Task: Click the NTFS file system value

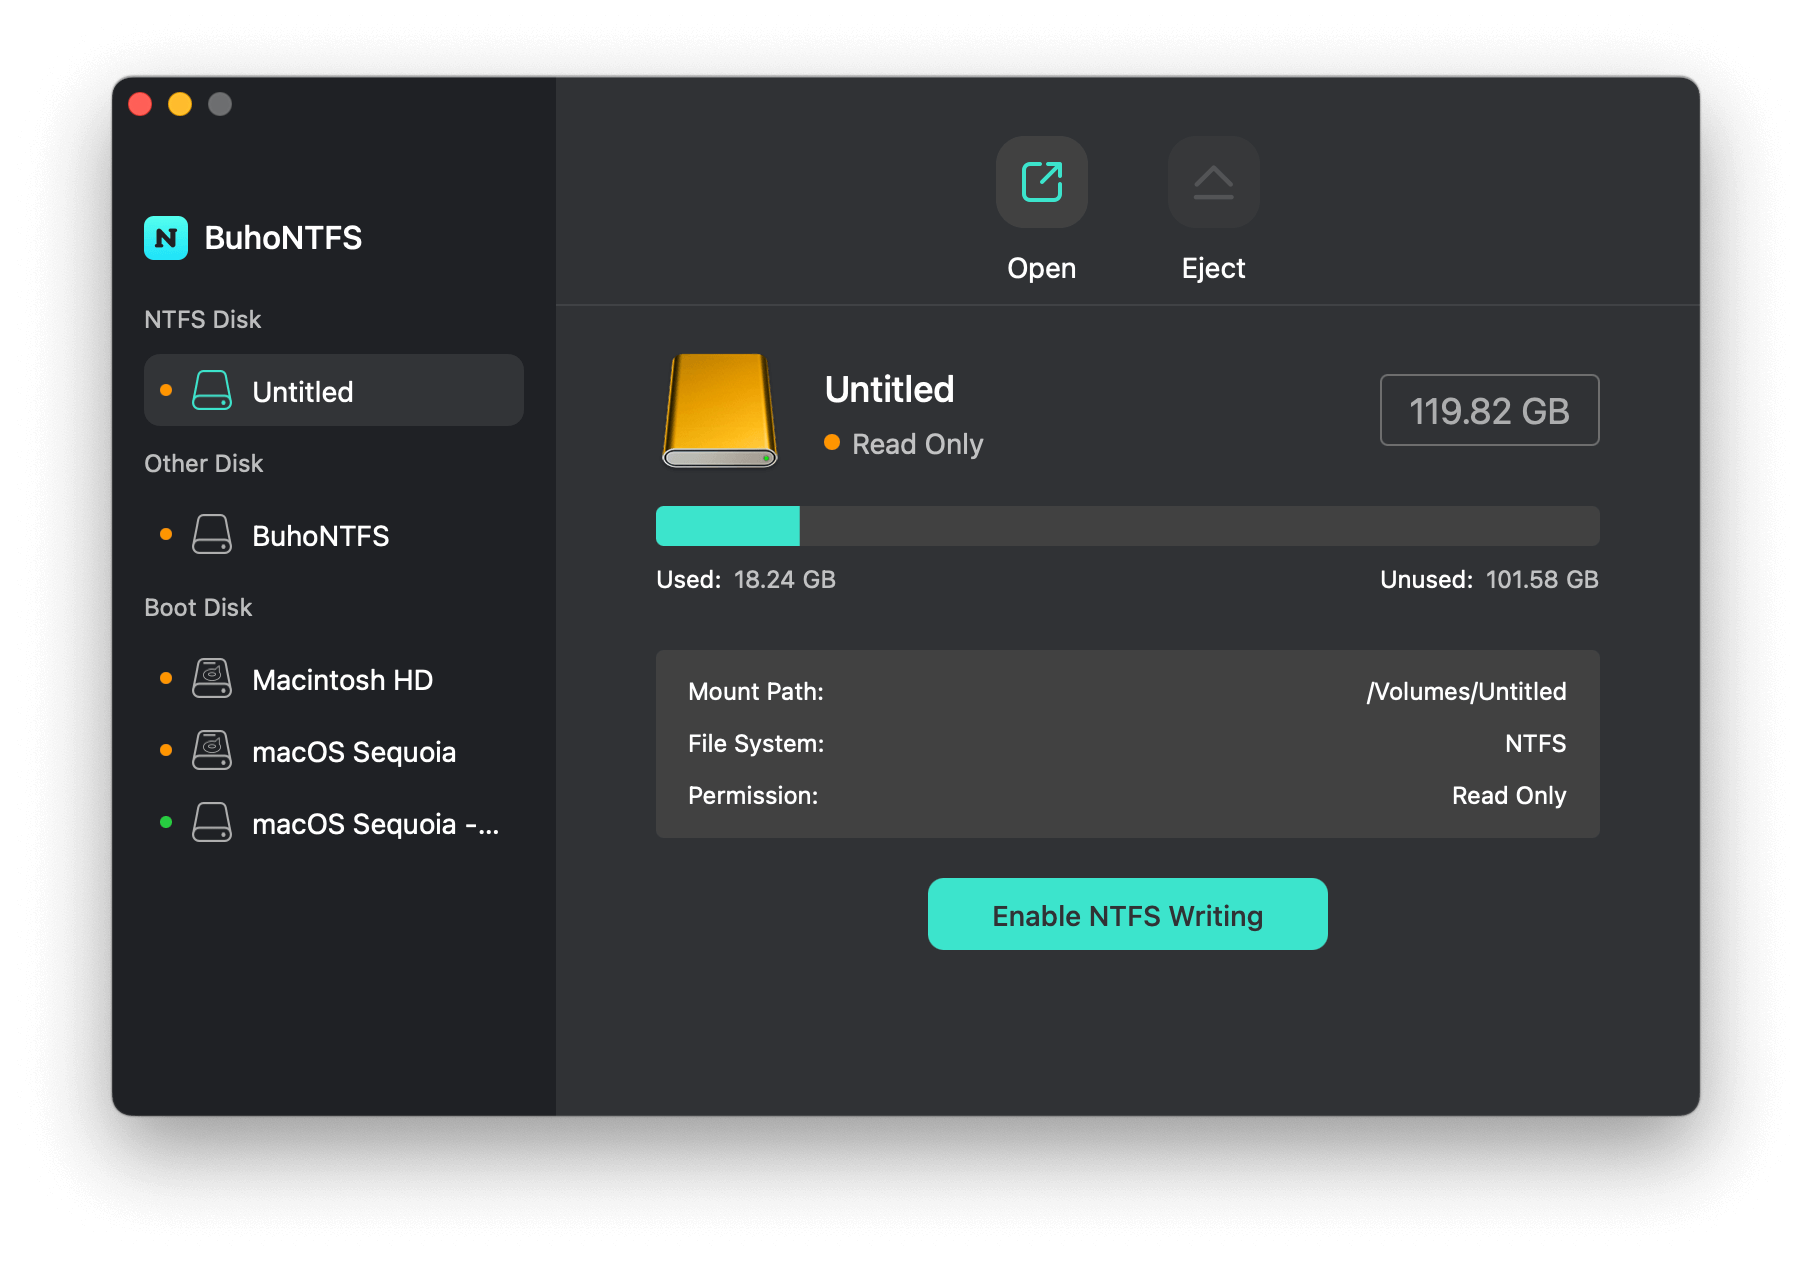Action: pyautogui.click(x=1535, y=744)
